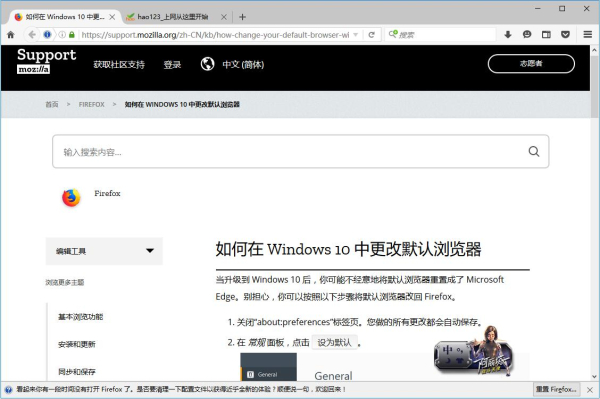Click the current page breadcrumb text
The image size is (600, 399).
coord(182,104)
